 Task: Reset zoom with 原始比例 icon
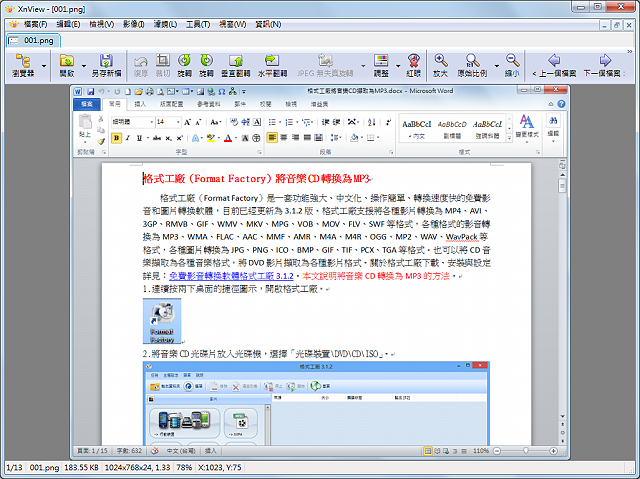[472, 65]
